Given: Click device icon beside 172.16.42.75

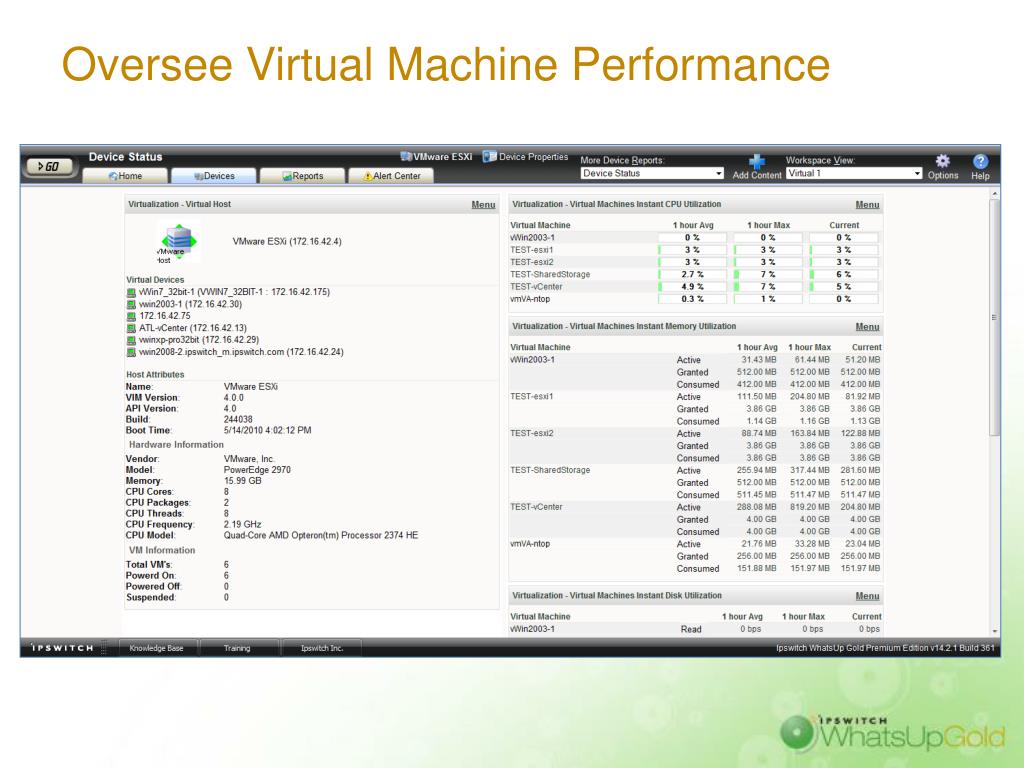Looking at the screenshot, I should coord(131,316).
